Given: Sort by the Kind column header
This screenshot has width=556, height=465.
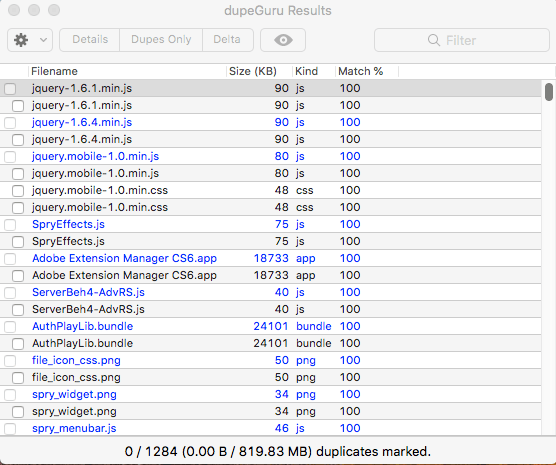Looking at the screenshot, I should coord(314,71).
